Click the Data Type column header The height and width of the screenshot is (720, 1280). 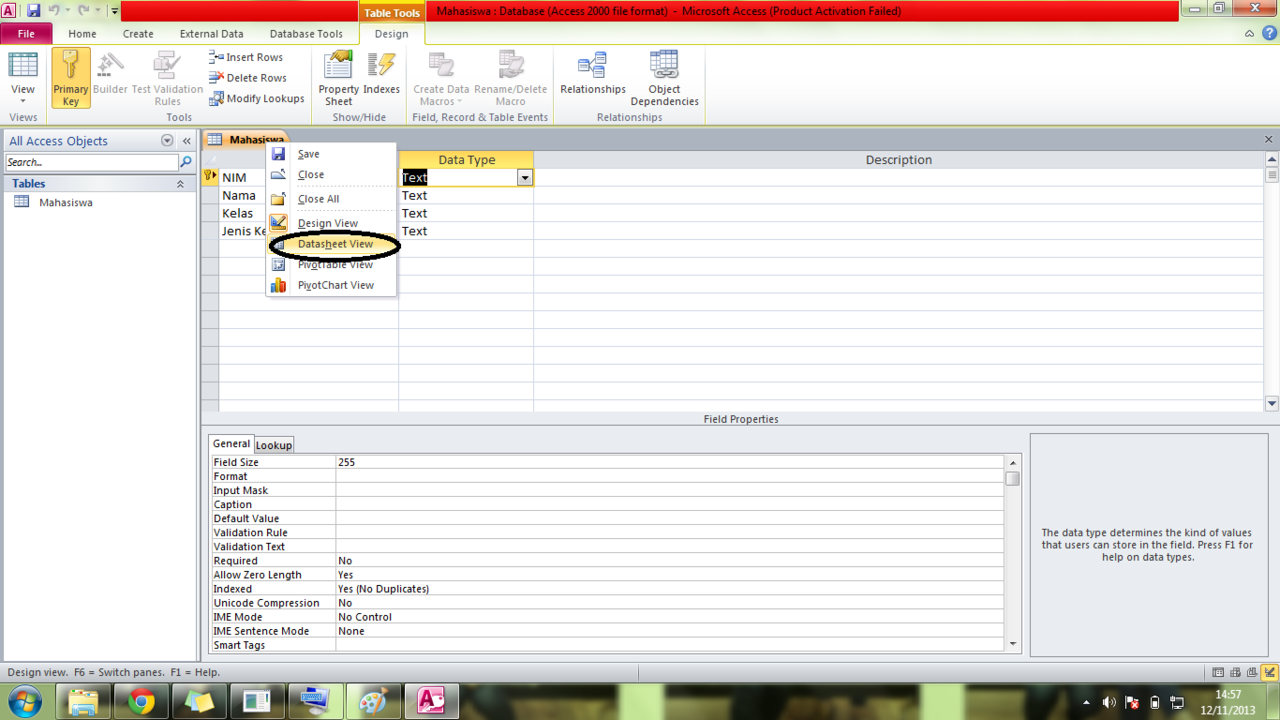pos(466,160)
